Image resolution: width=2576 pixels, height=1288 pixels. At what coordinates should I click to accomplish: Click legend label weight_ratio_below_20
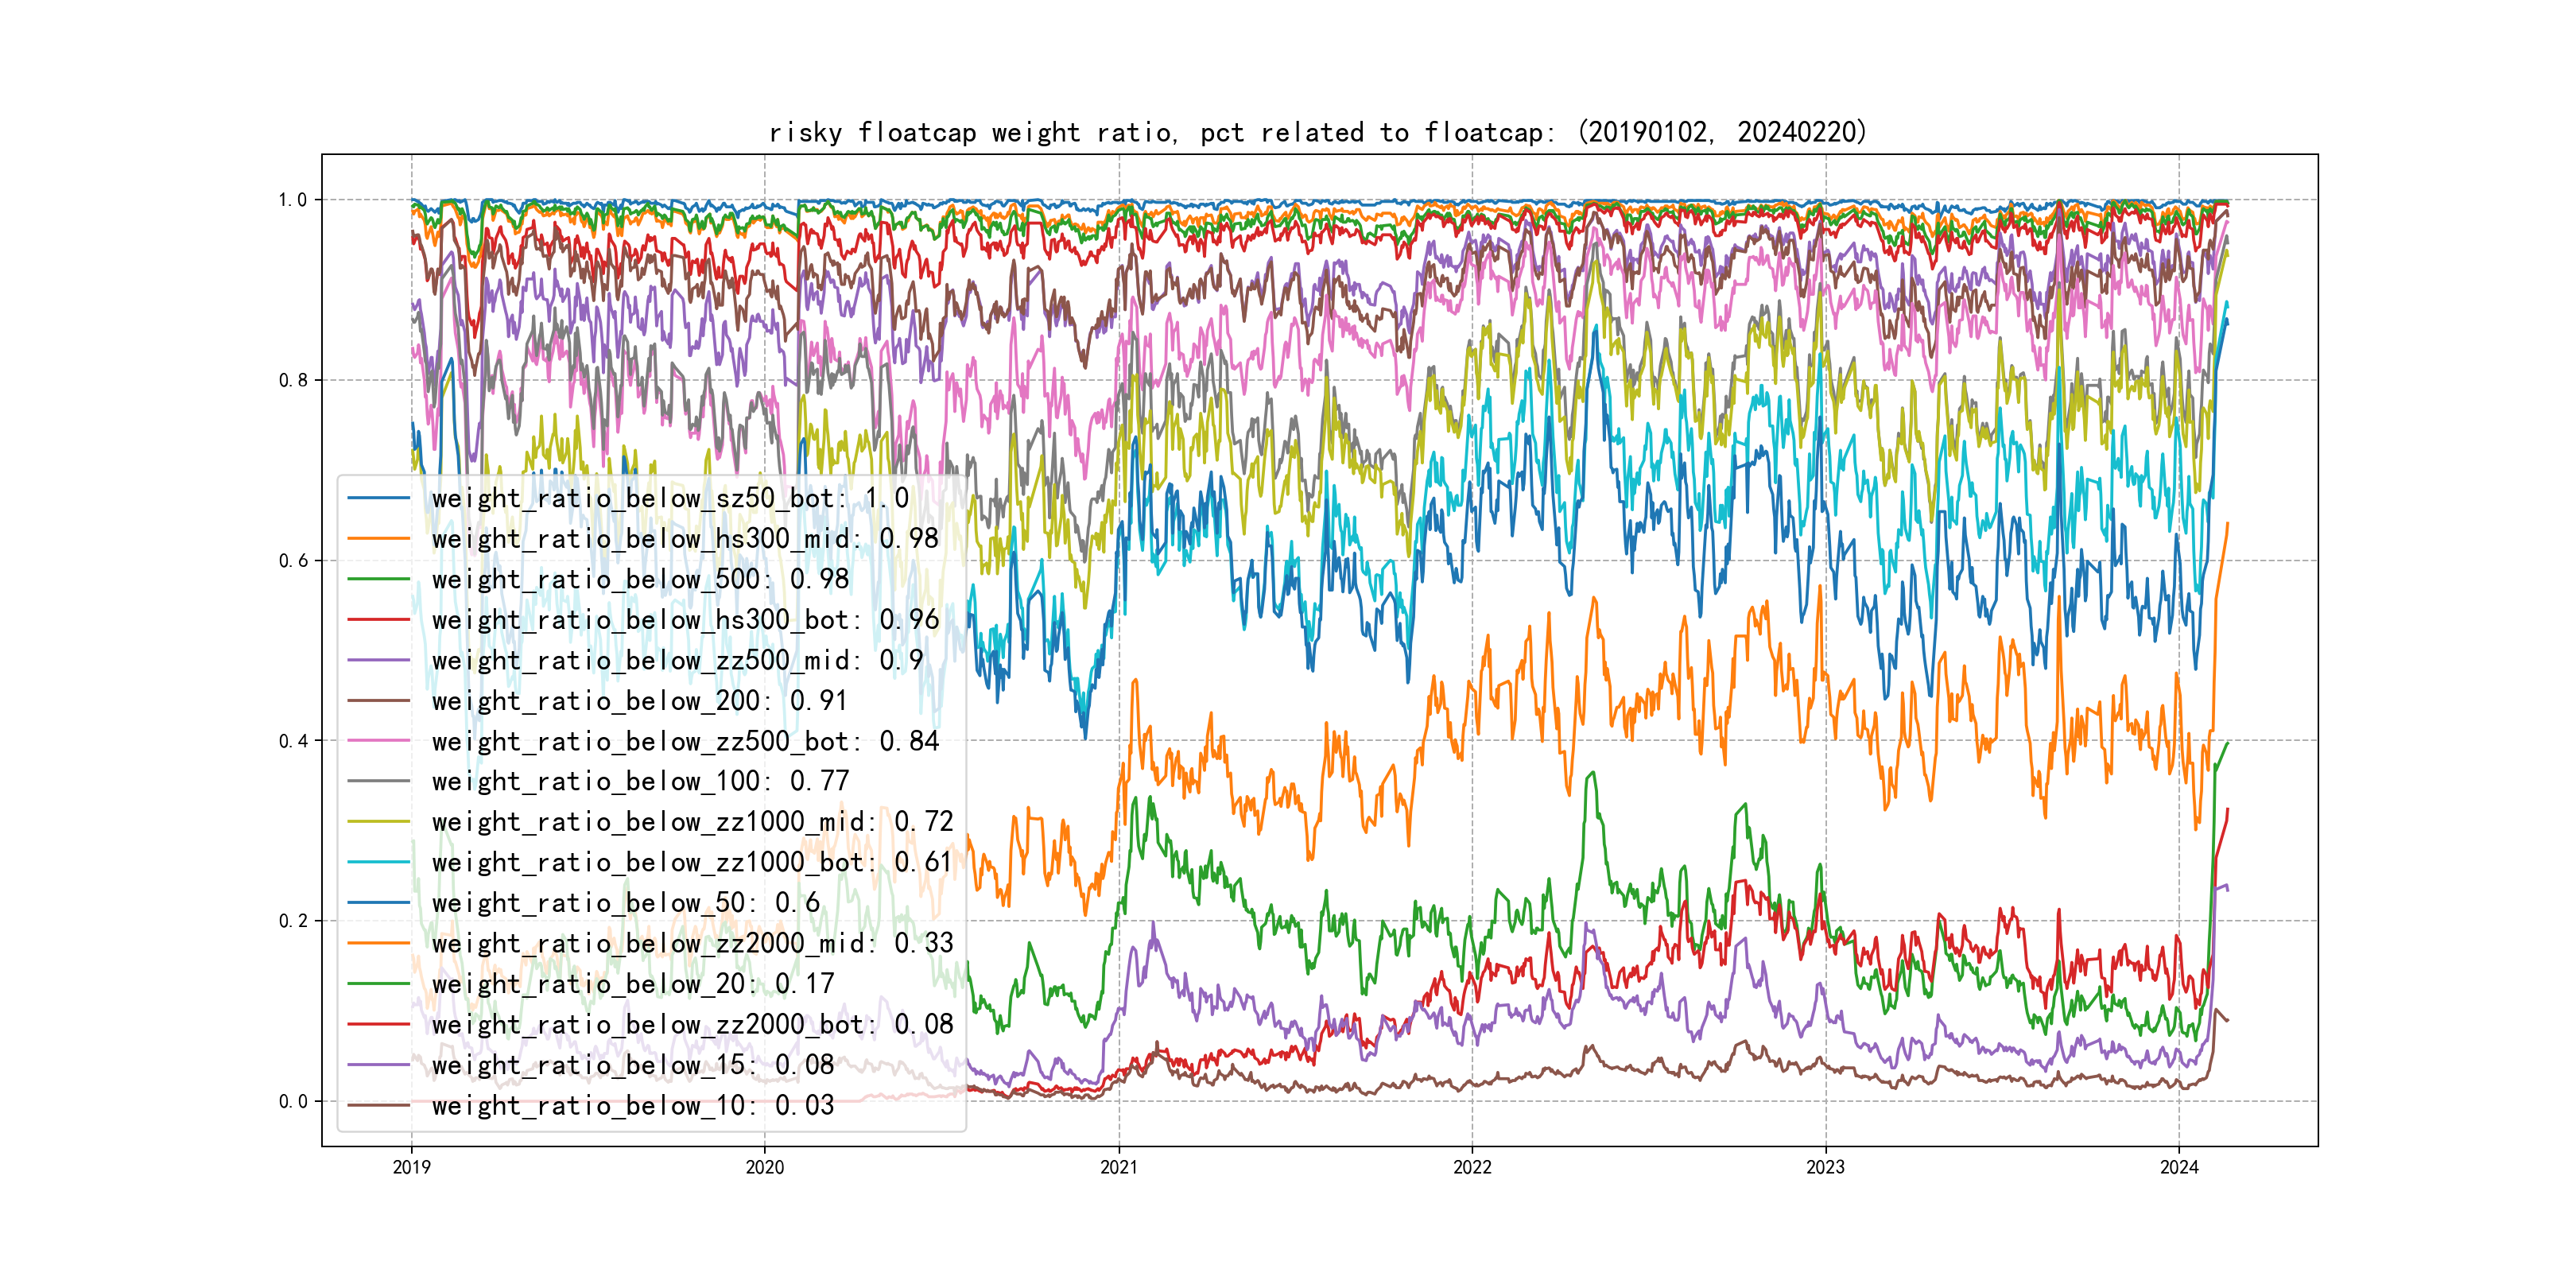point(632,984)
